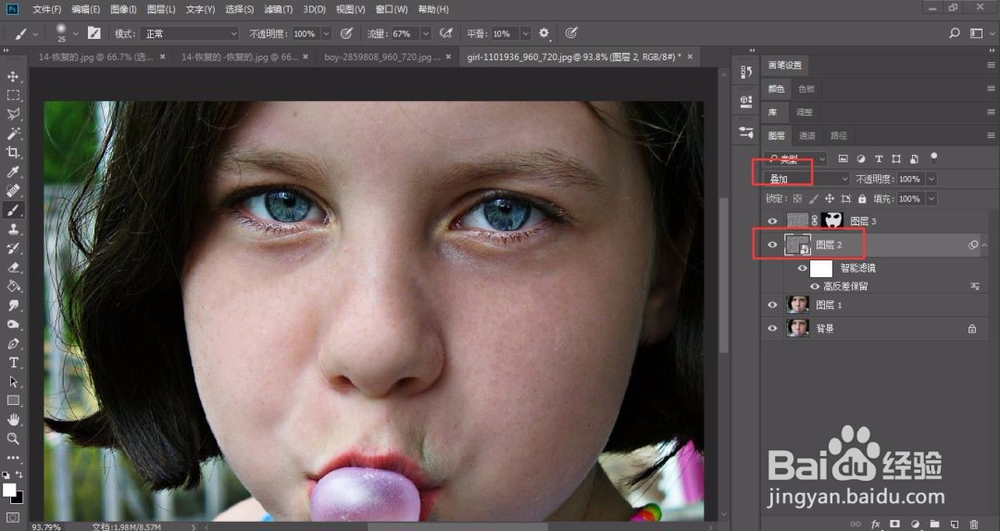1000x531 pixels.
Task: Select the Pen tool
Action: click(x=13, y=344)
